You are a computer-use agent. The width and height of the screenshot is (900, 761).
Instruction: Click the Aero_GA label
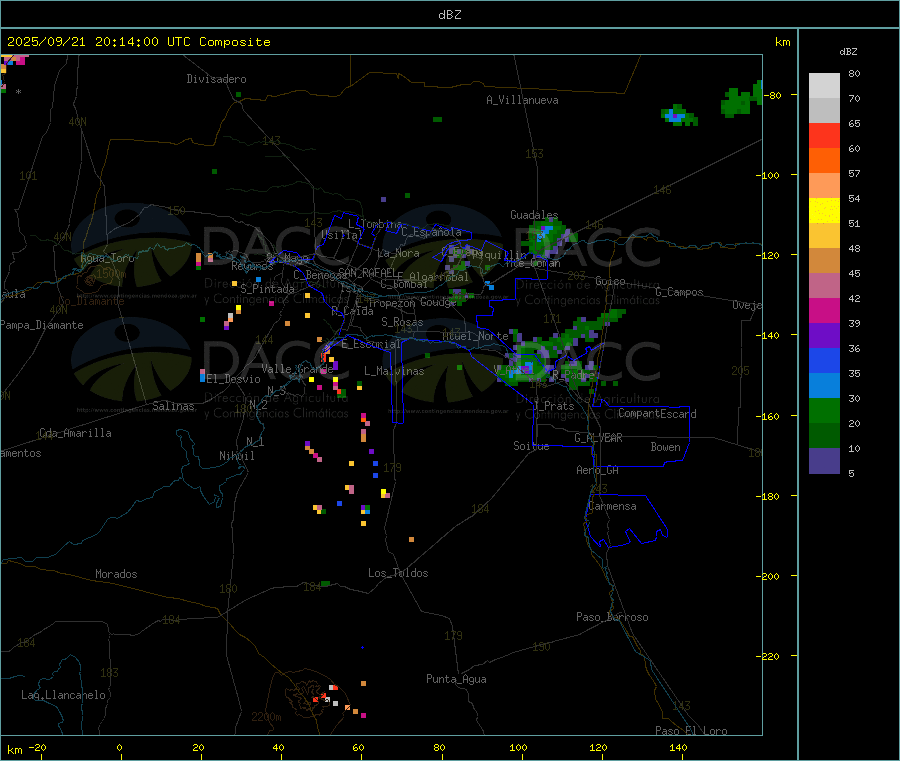coord(597,470)
